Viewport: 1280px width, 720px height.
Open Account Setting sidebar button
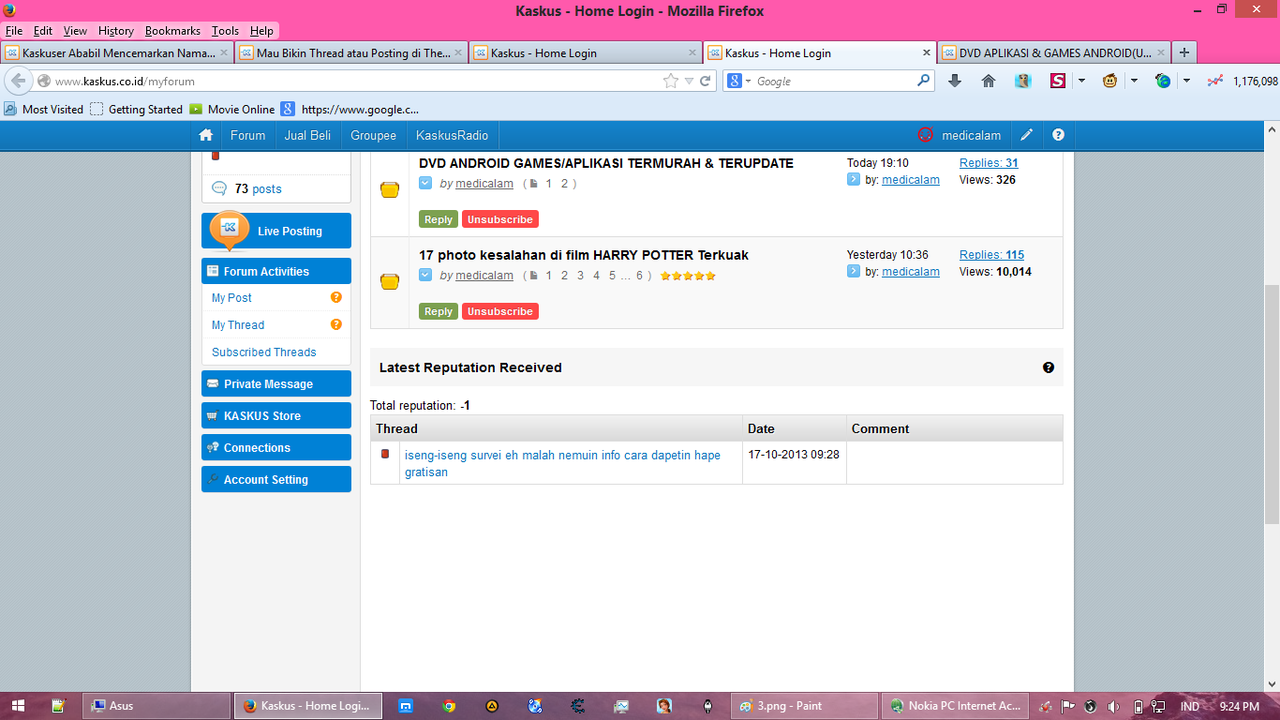(276, 480)
